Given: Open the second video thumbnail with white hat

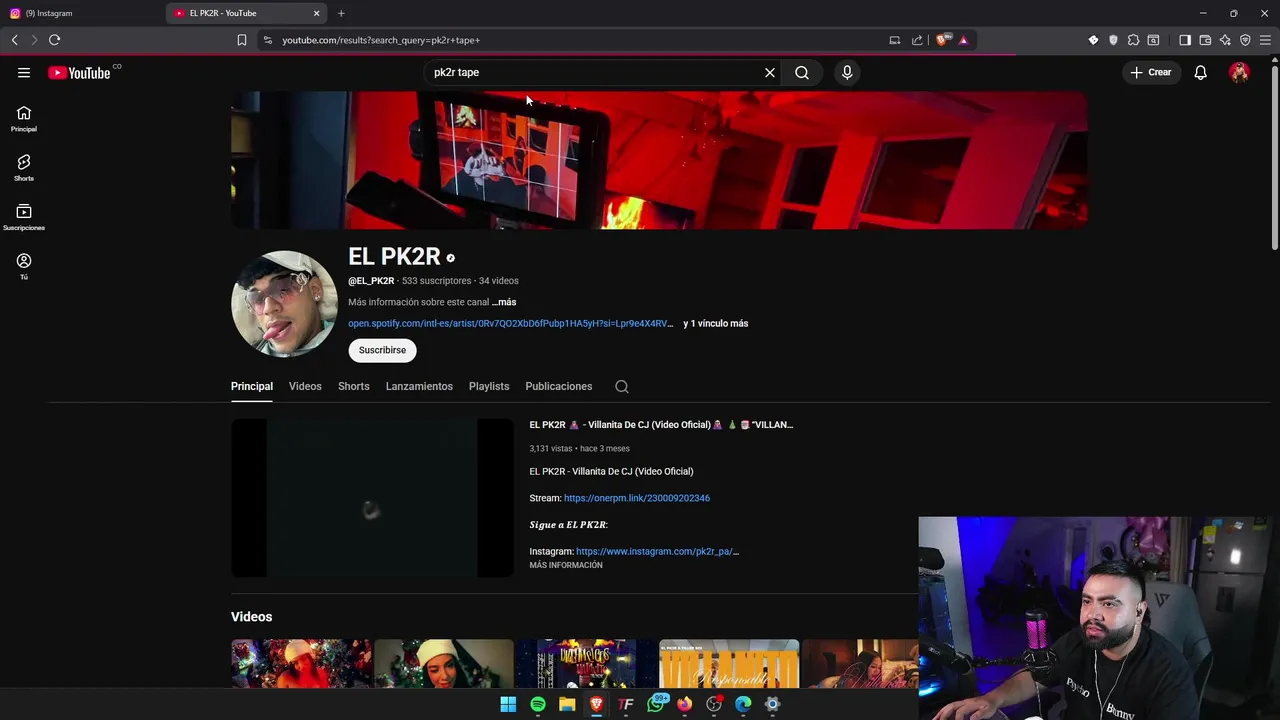Looking at the screenshot, I should pyautogui.click(x=444, y=664).
